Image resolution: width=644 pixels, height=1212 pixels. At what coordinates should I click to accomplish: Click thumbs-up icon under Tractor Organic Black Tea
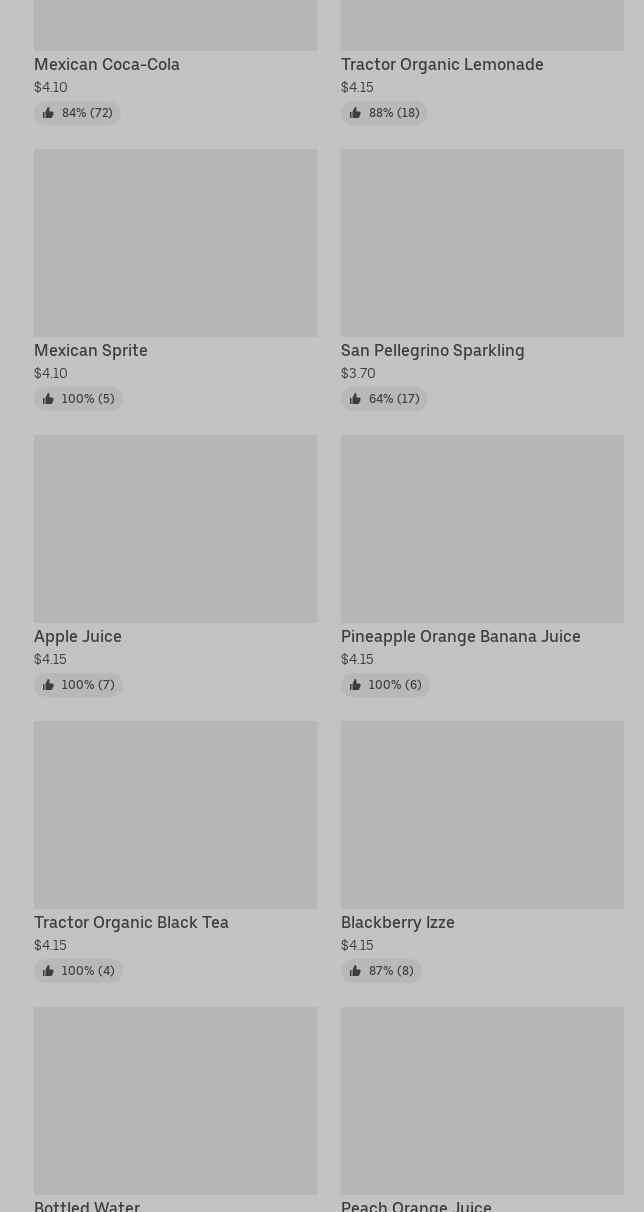click(x=48, y=971)
